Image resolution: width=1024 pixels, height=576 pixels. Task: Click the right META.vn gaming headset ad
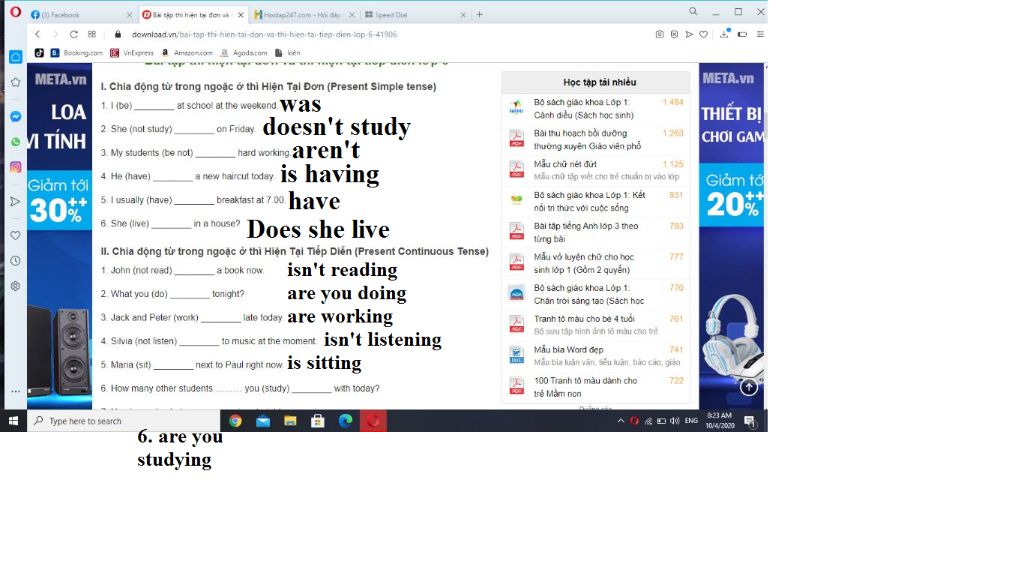point(731,235)
